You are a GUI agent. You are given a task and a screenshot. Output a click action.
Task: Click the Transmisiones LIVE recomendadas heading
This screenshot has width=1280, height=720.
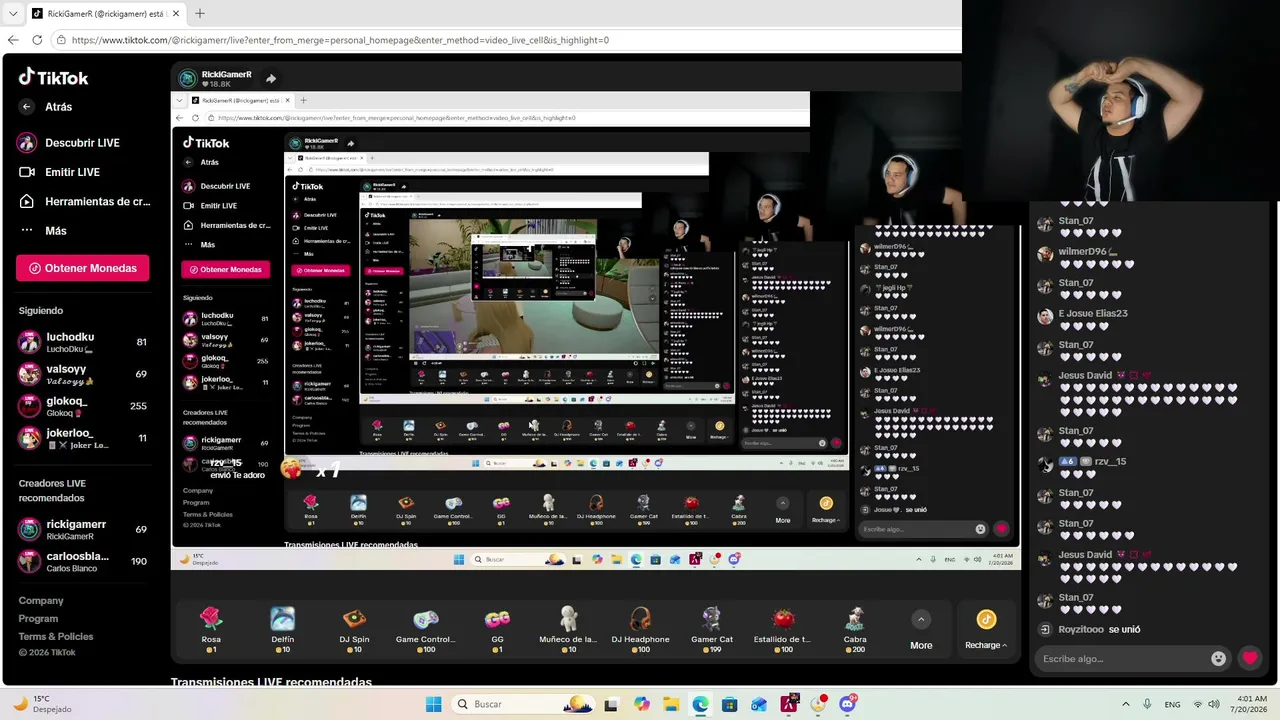pyautogui.click(x=271, y=682)
